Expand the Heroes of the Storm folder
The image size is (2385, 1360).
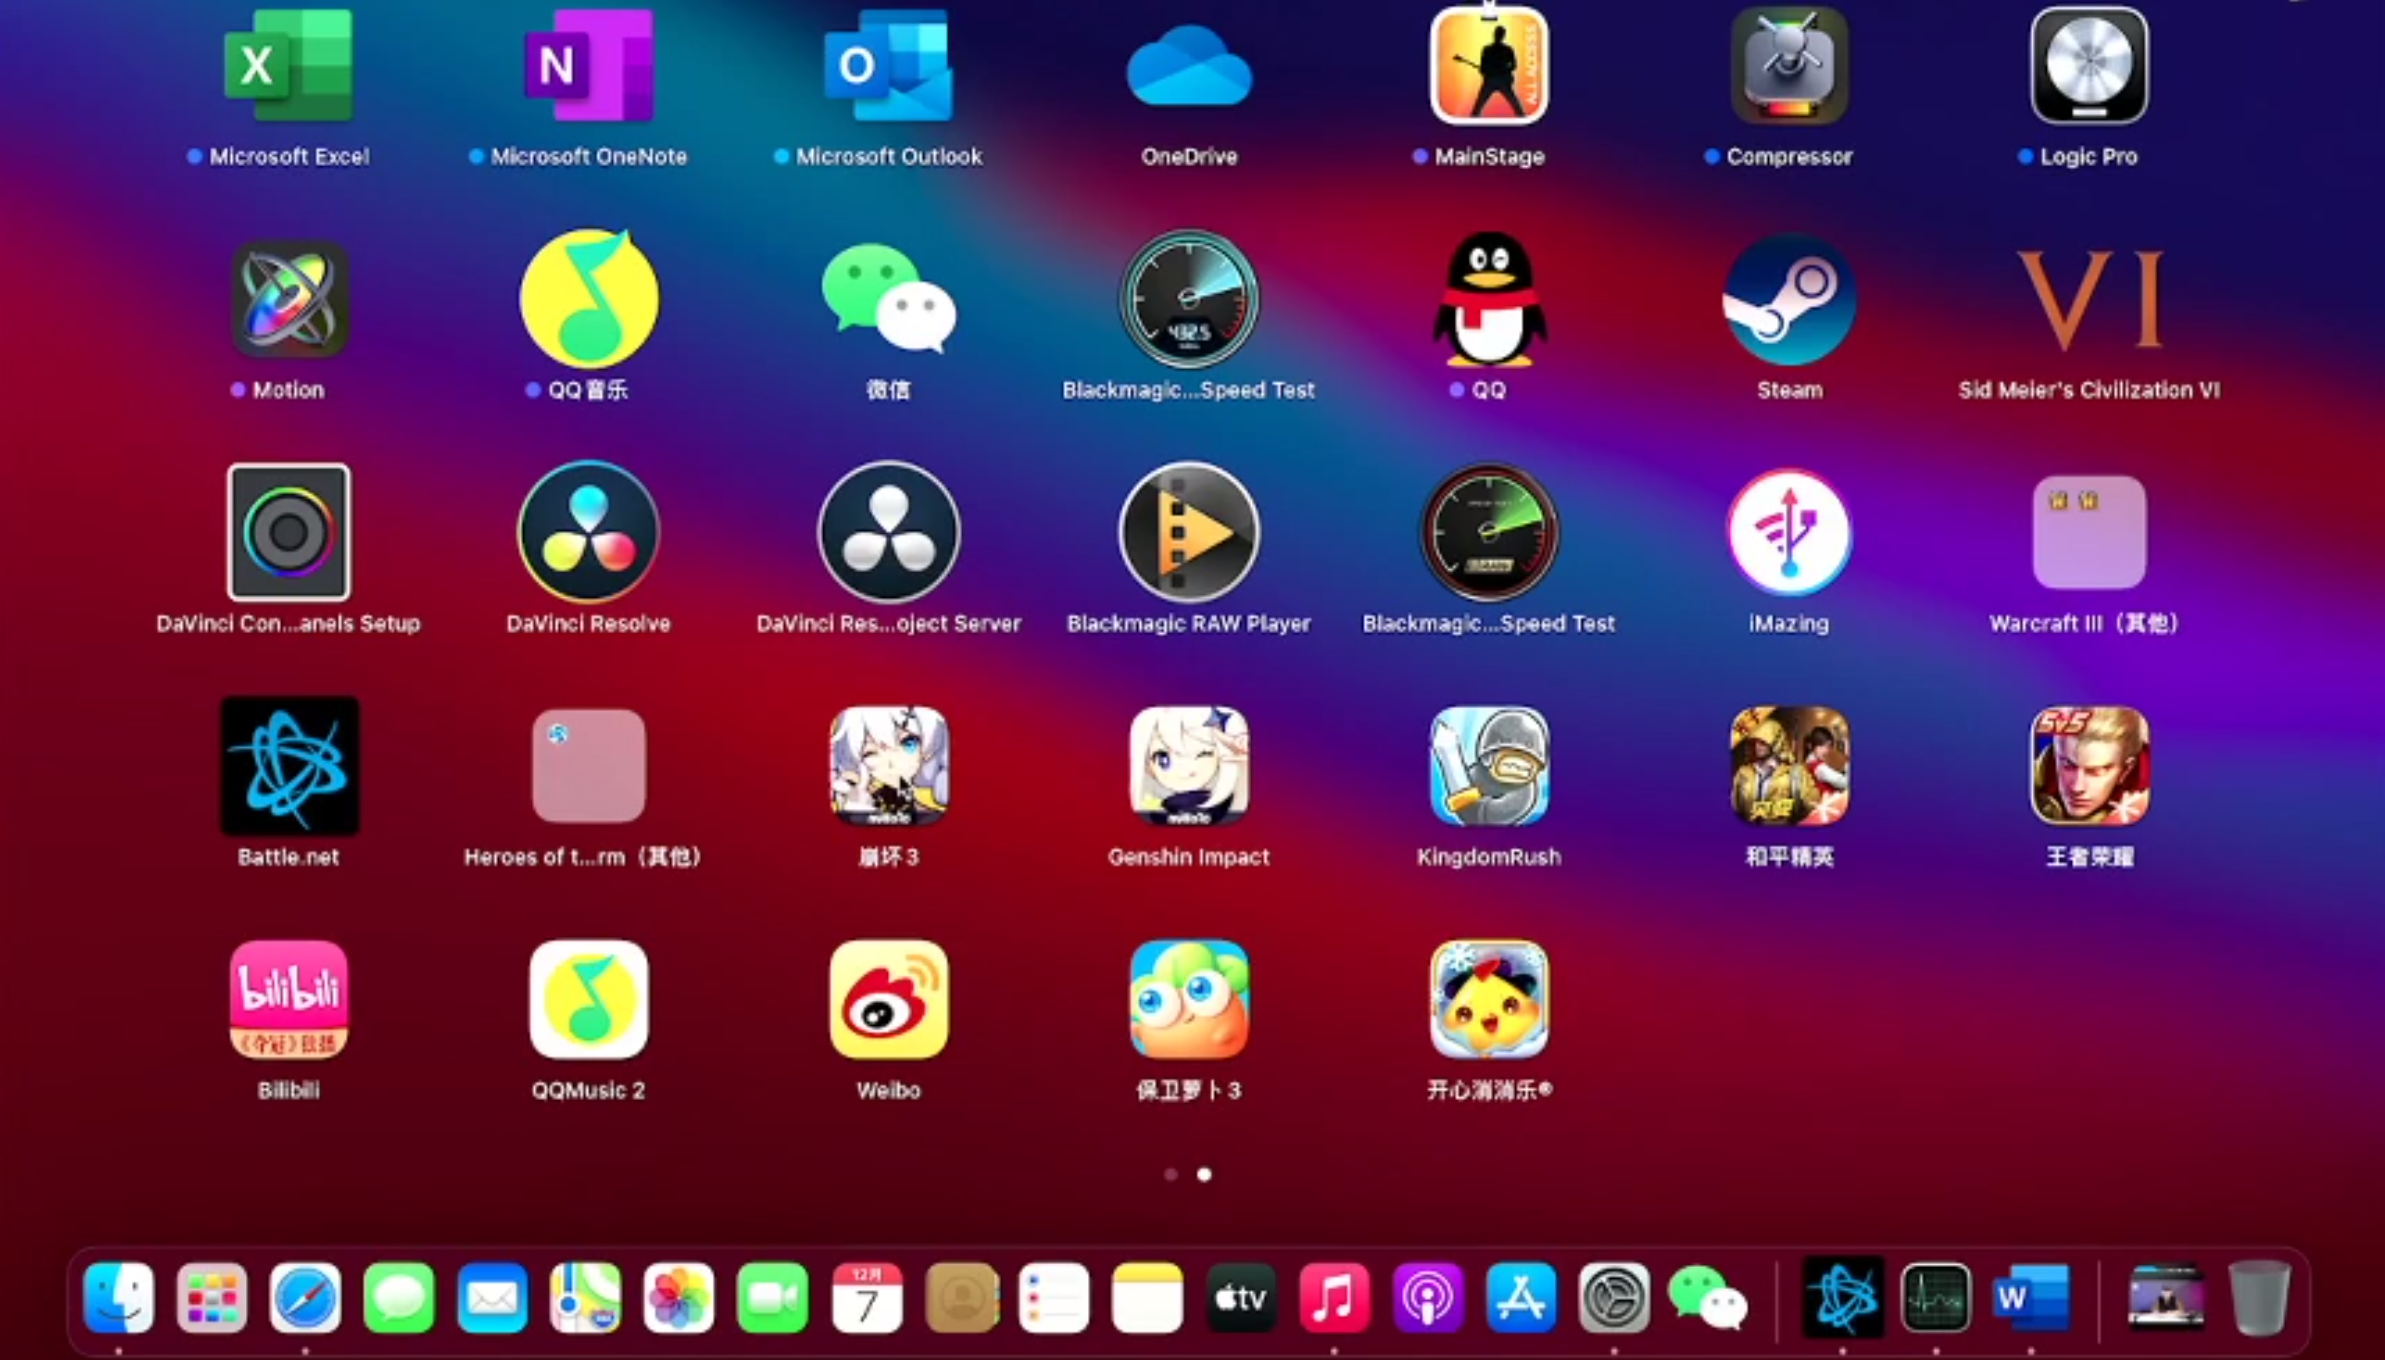pyautogui.click(x=588, y=766)
